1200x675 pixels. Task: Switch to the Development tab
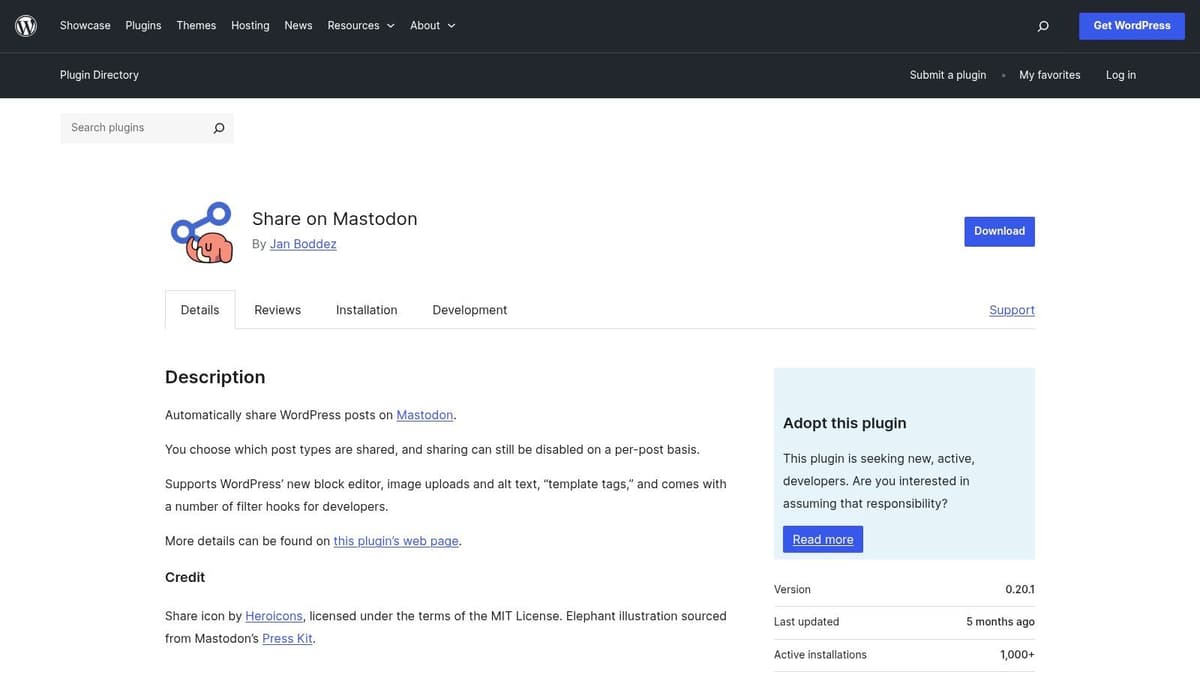(x=469, y=310)
